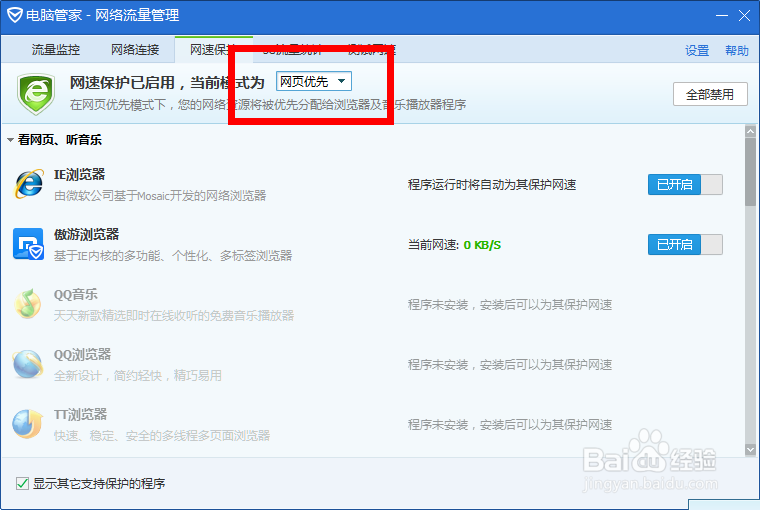Click the vertical scrollbar thumb

click(750, 172)
